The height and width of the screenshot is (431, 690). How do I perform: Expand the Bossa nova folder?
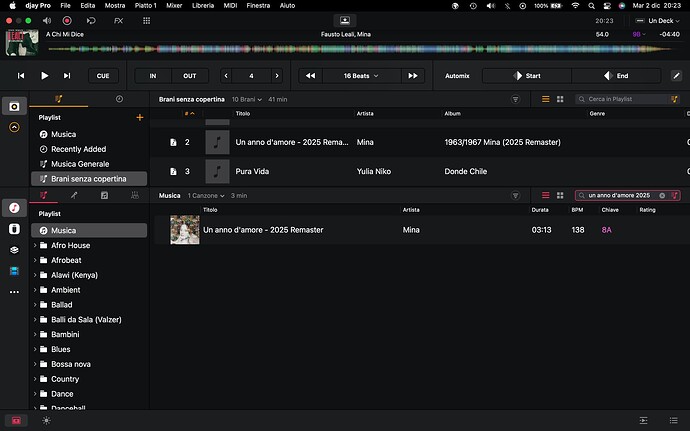pos(35,364)
